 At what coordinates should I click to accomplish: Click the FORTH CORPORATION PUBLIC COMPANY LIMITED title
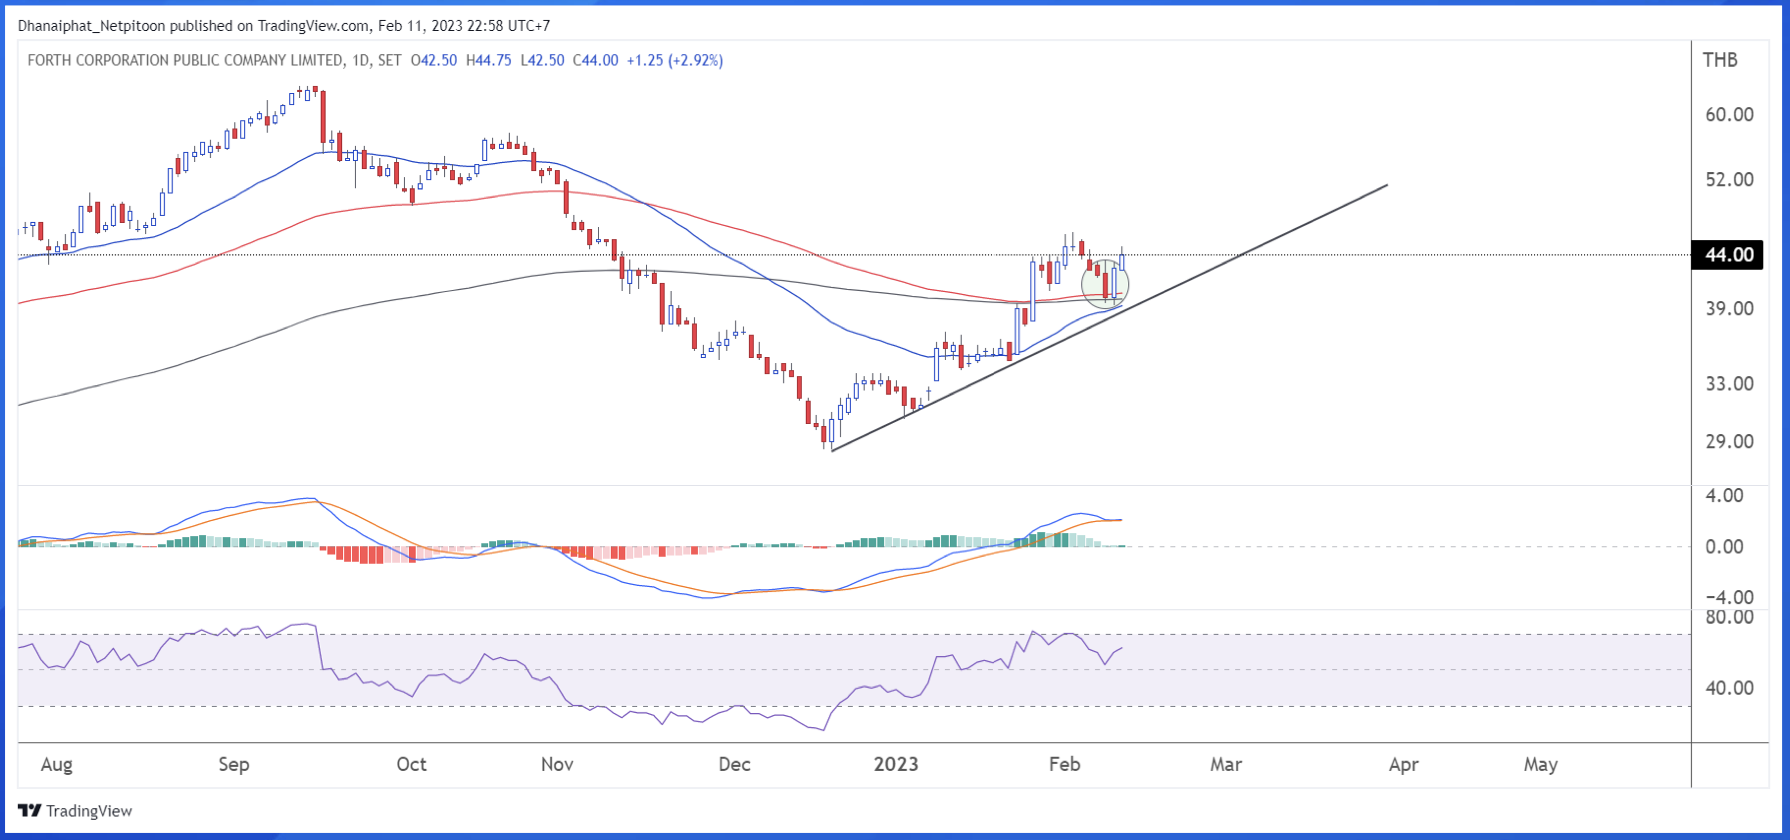click(185, 60)
